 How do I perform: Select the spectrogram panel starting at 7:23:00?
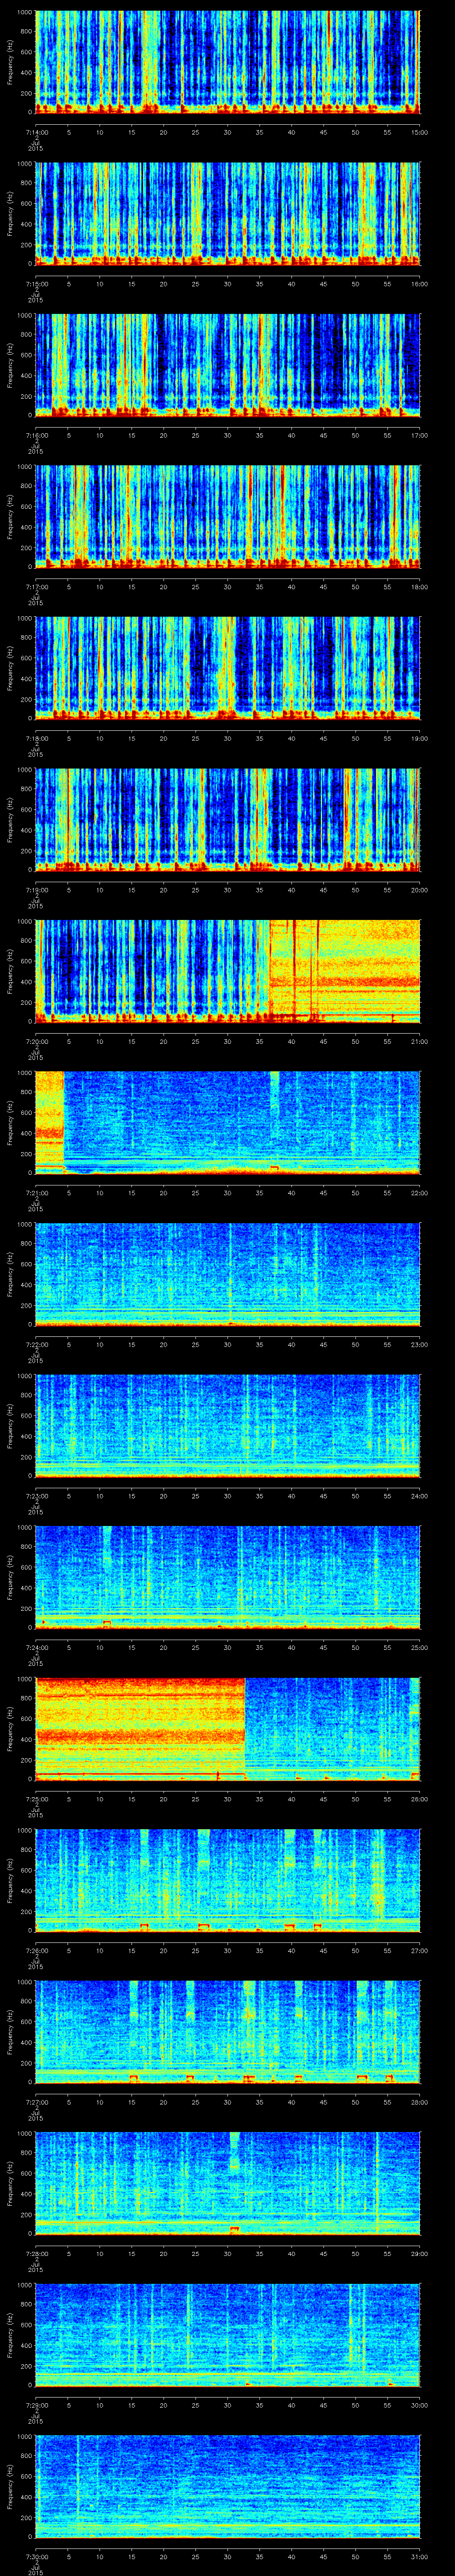pyautogui.click(x=228, y=1426)
